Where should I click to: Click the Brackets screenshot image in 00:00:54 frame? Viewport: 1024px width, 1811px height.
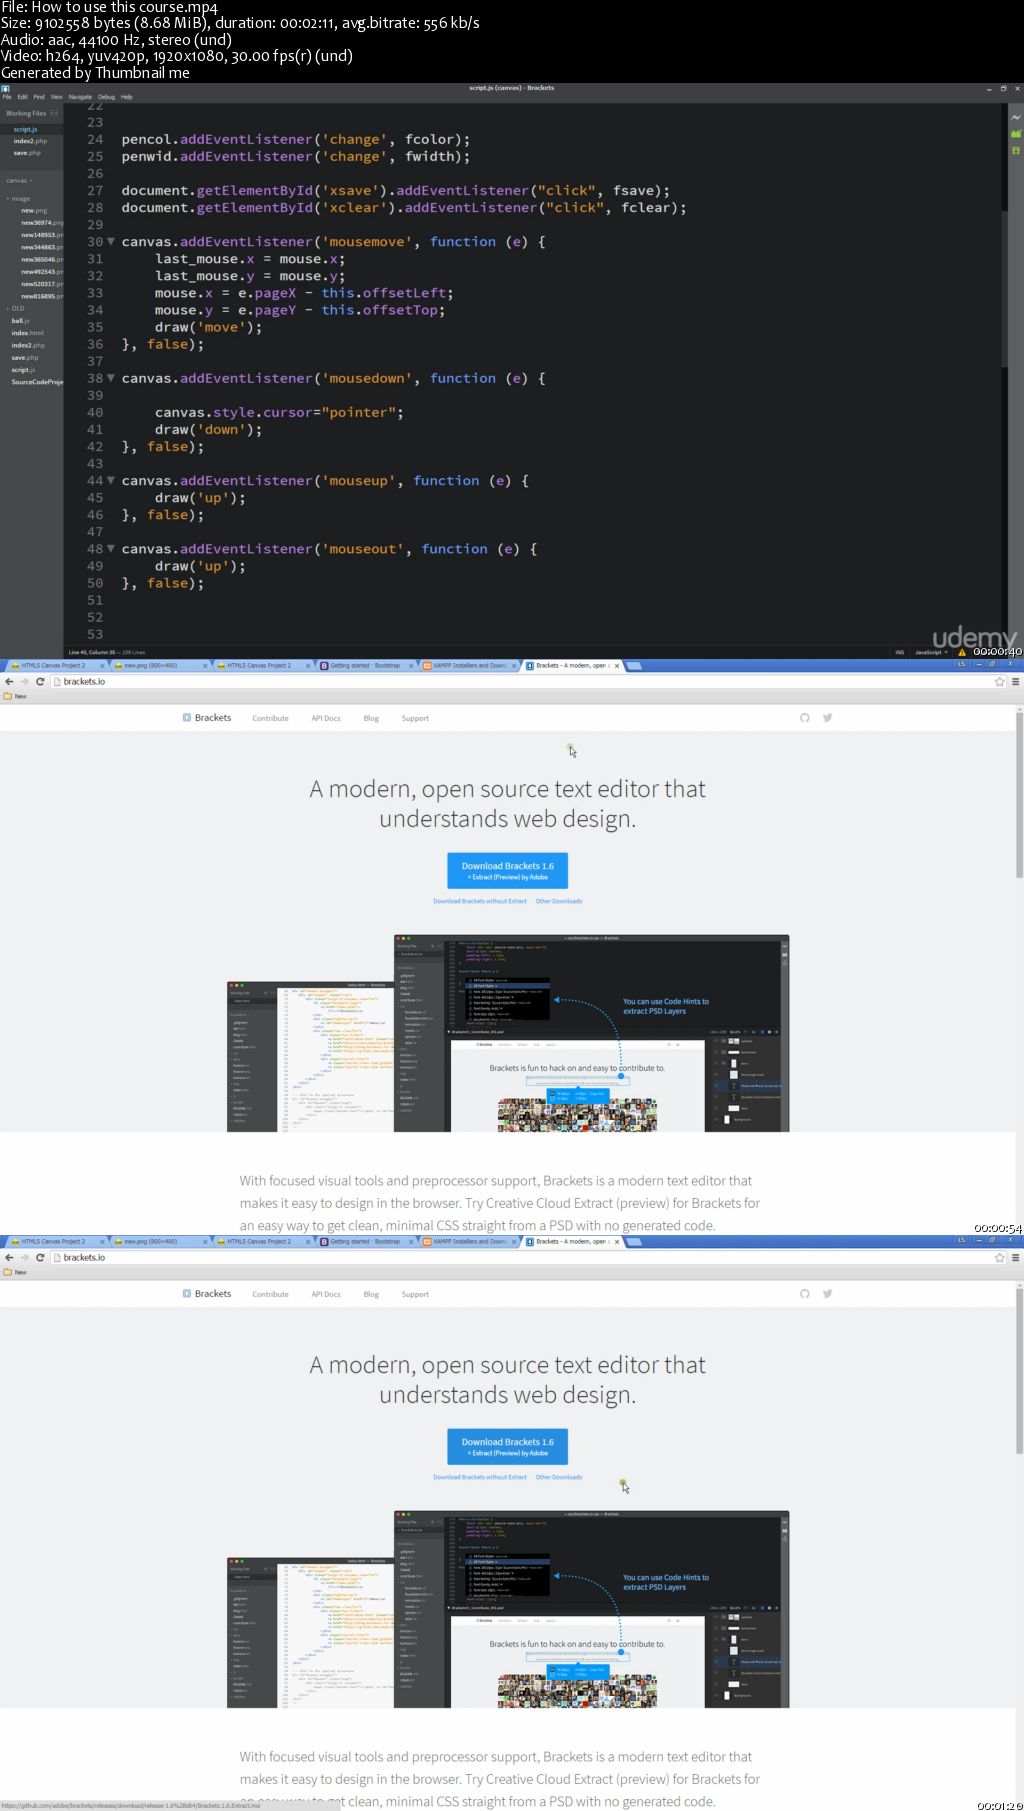coord(508,1033)
